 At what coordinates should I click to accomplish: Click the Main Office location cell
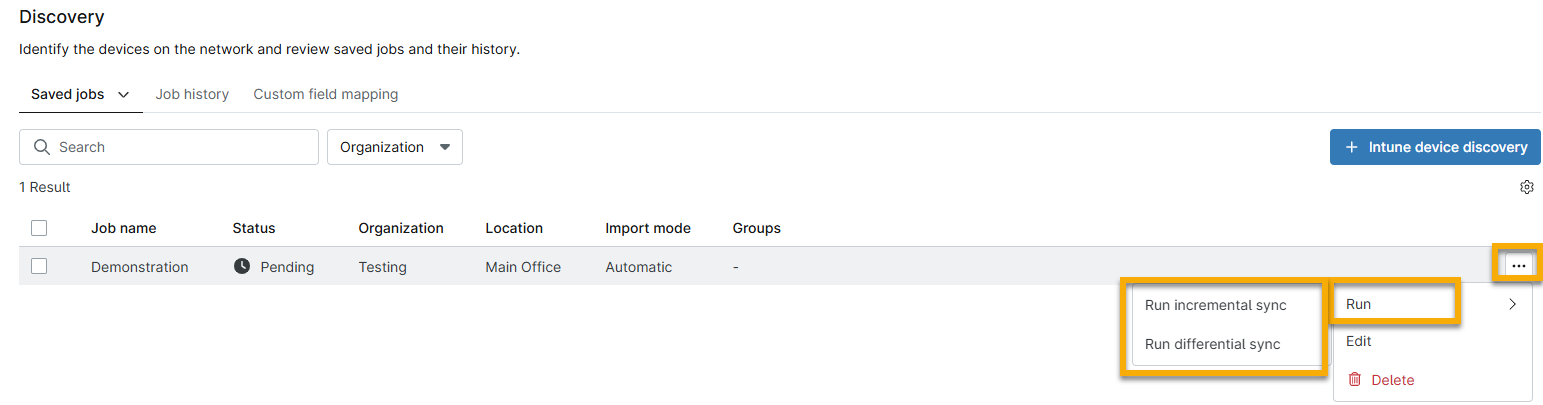click(523, 267)
